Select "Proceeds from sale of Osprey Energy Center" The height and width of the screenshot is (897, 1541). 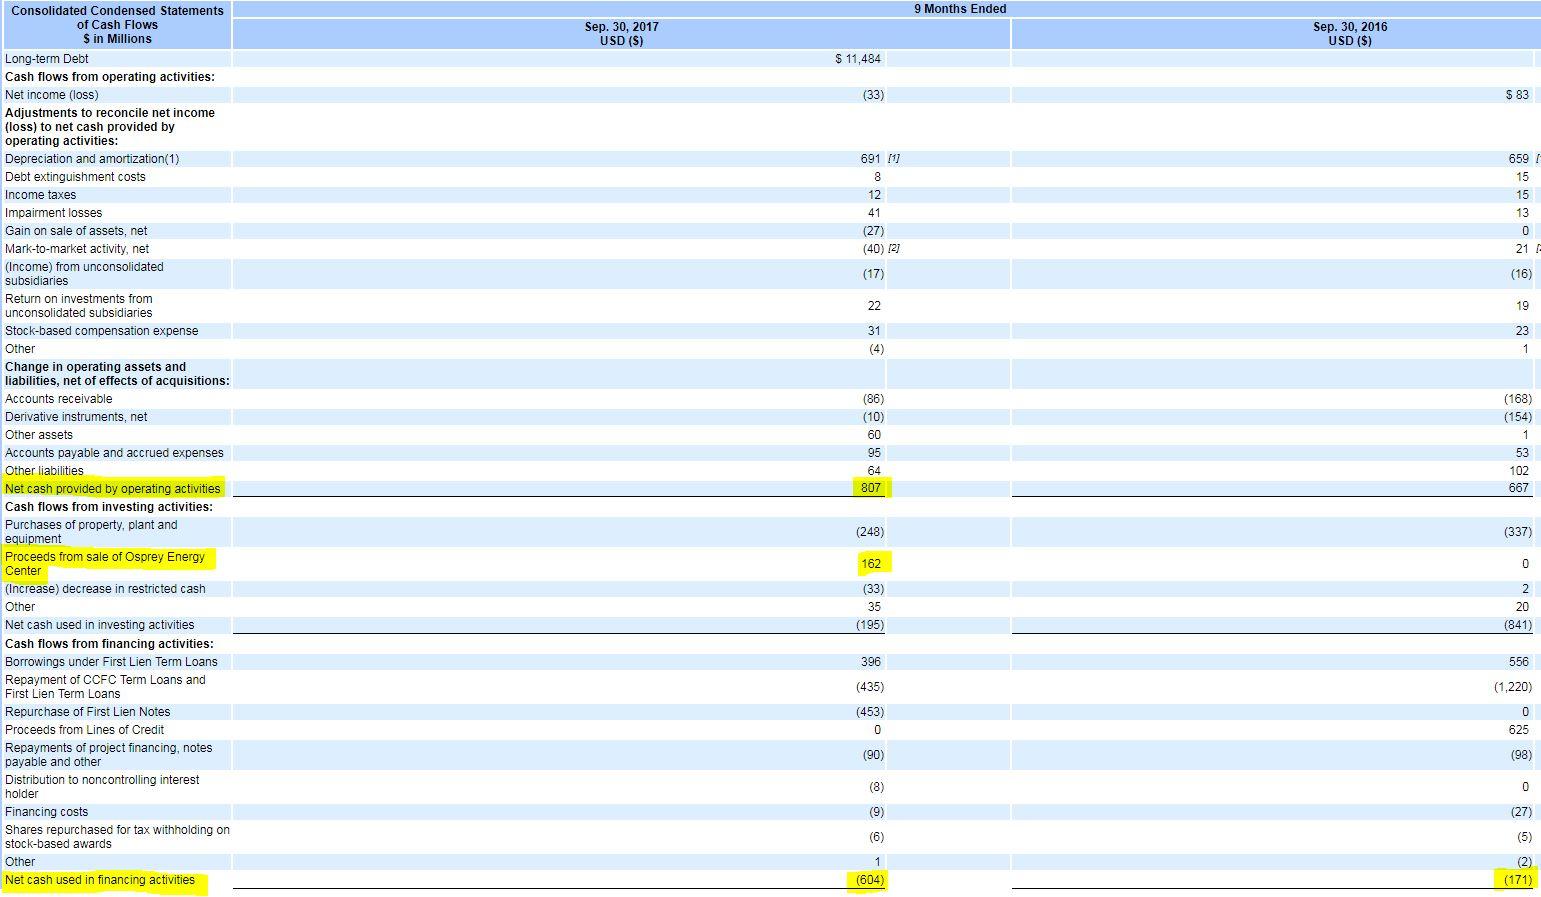[105, 564]
